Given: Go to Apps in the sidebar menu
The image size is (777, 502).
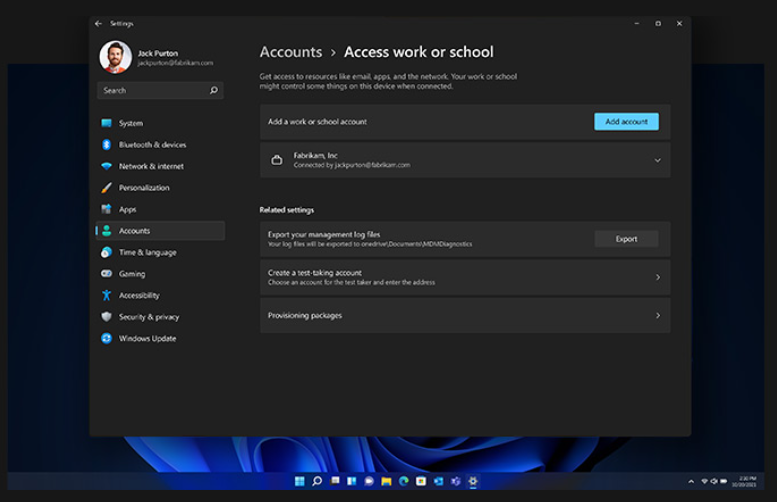Looking at the screenshot, I should [127, 209].
